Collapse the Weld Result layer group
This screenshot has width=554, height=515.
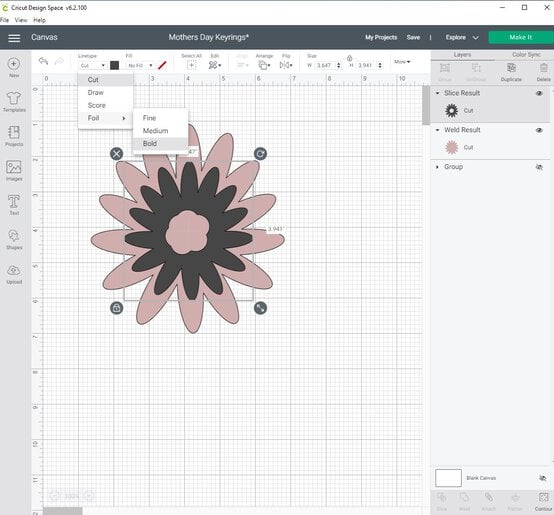[437, 130]
